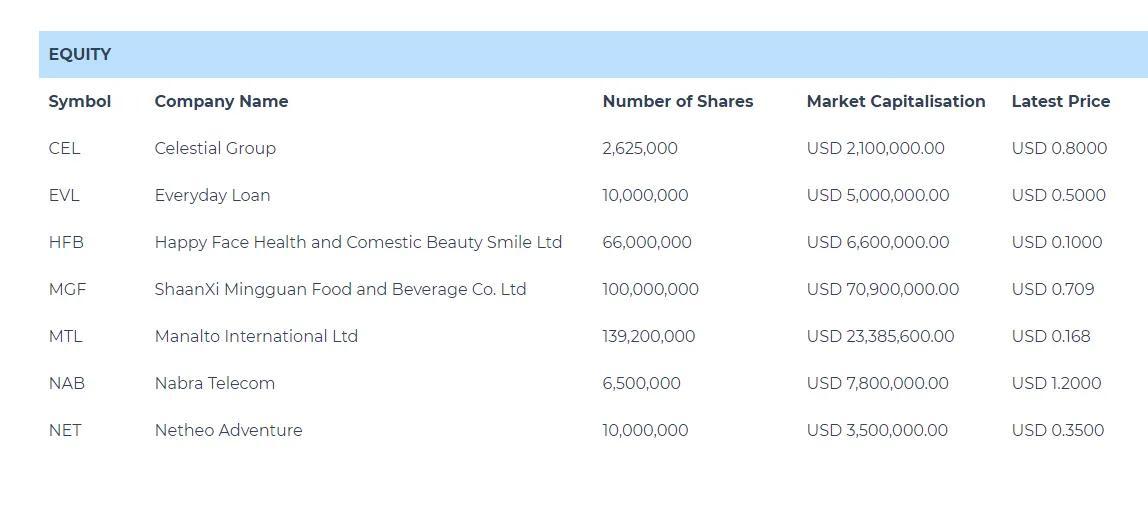1148x532 pixels.
Task: Open Manalto International Ltd entry
Action: (x=256, y=336)
